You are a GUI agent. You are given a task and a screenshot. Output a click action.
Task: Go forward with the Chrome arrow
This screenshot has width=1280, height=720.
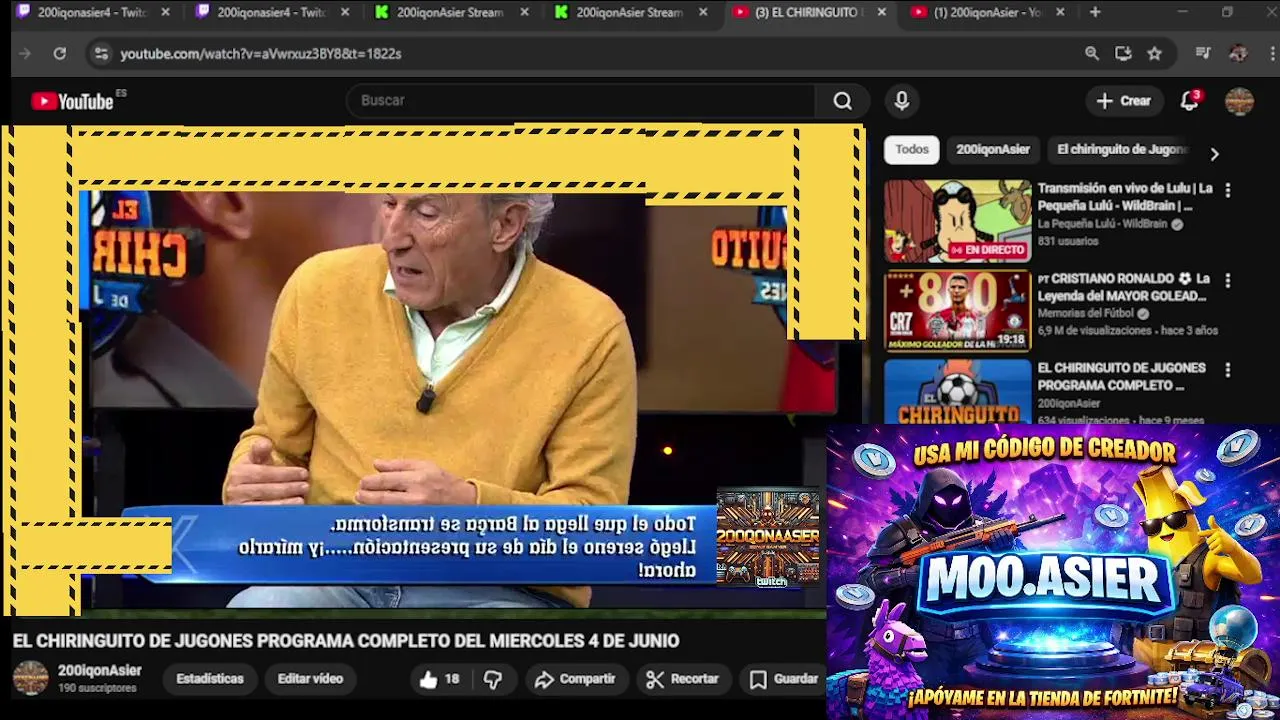point(26,53)
